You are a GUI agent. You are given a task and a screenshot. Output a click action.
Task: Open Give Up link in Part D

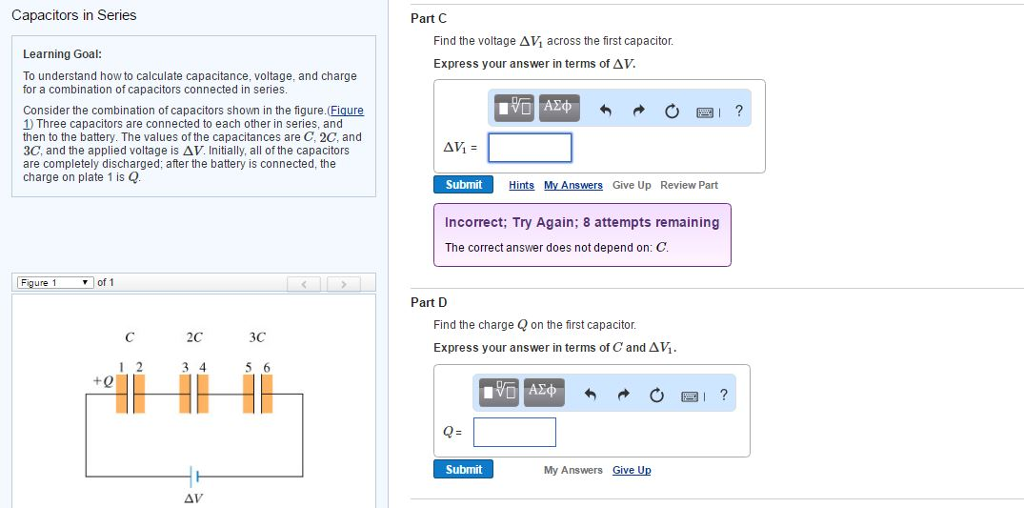tap(632, 470)
